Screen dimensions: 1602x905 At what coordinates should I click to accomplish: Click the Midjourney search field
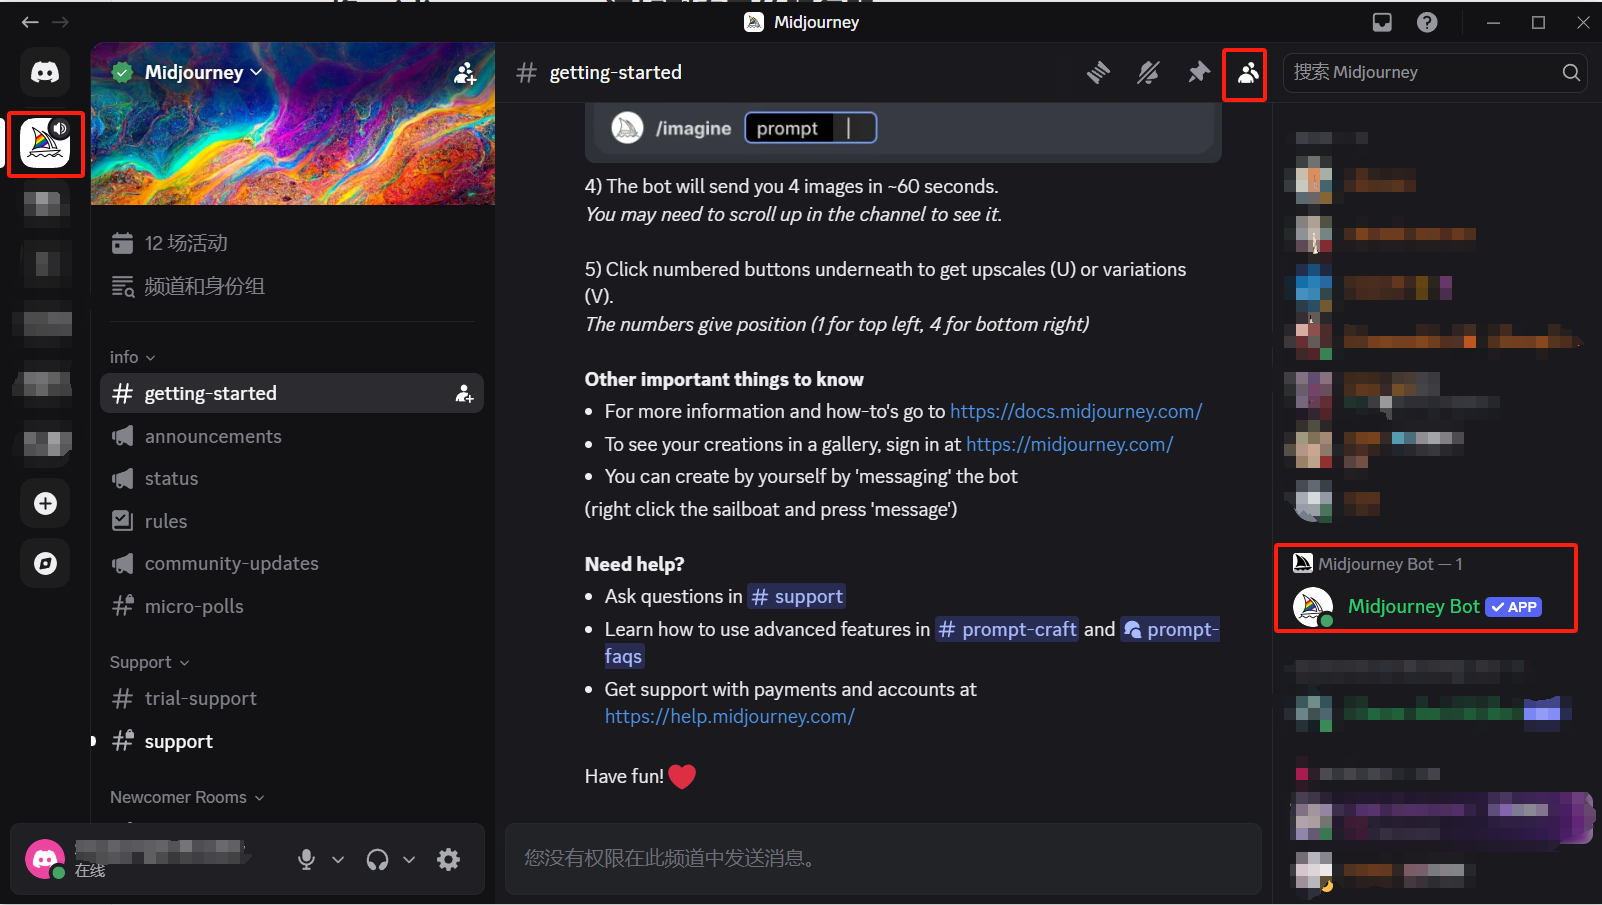[x=1420, y=72]
